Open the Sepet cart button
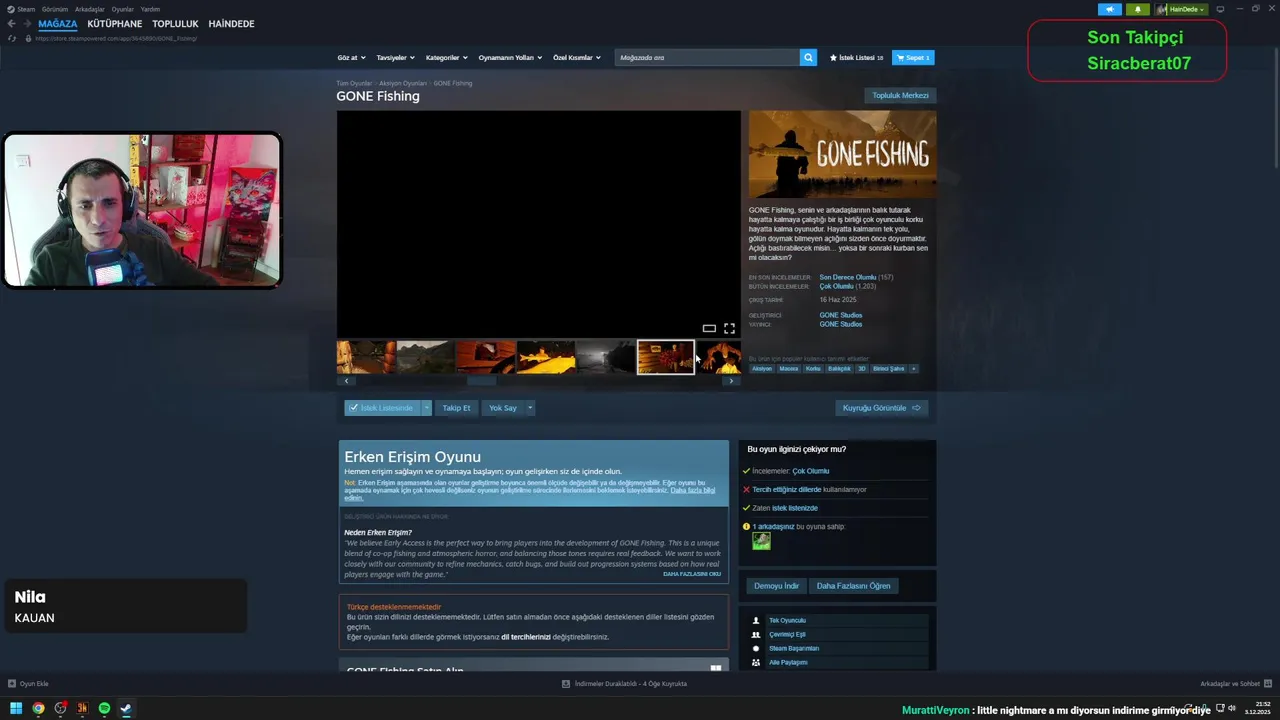The height and width of the screenshot is (720, 1280). 913,58
